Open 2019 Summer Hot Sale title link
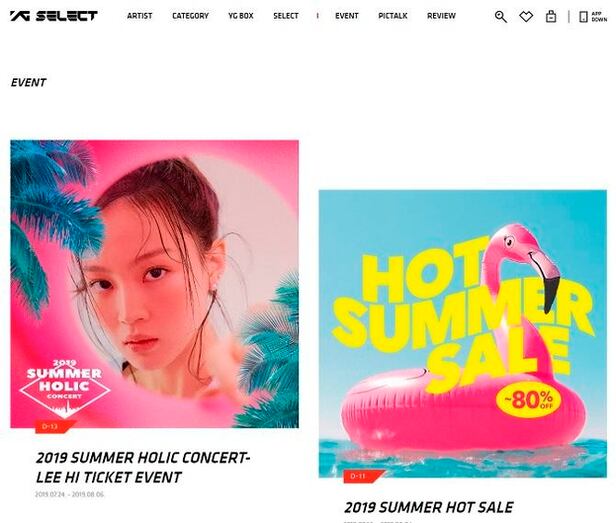Screen dimensions: 616x523 (x=429, y=507)
